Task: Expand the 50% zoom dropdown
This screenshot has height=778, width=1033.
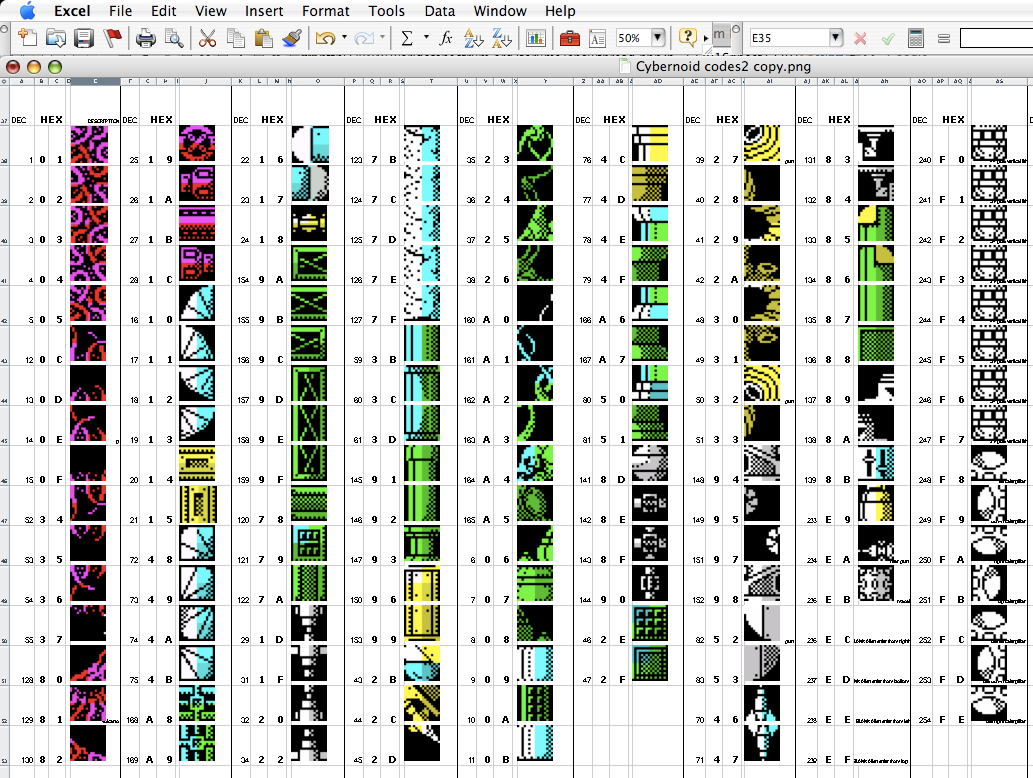Action: [657, 38]
